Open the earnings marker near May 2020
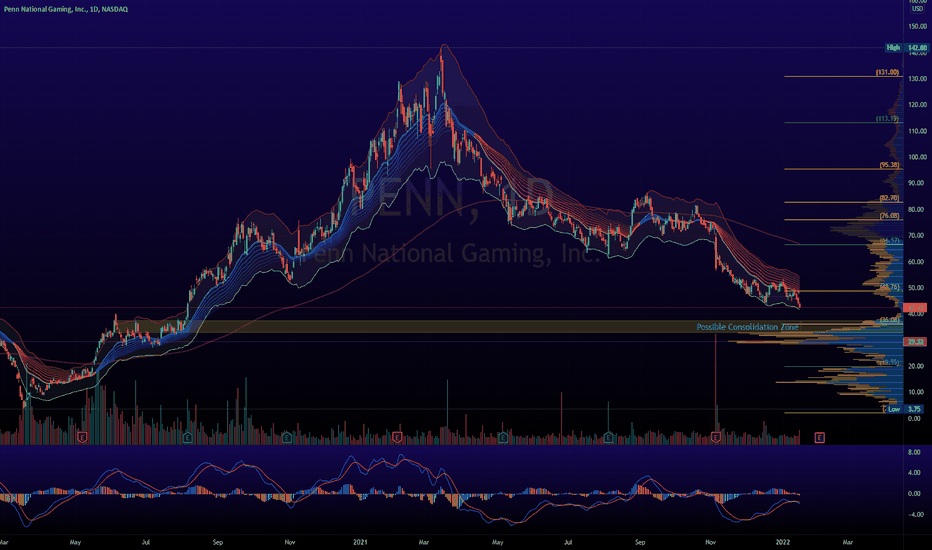The height and width of the screenshot is (550, 932). pyautogui.click(x=83, y=438)
